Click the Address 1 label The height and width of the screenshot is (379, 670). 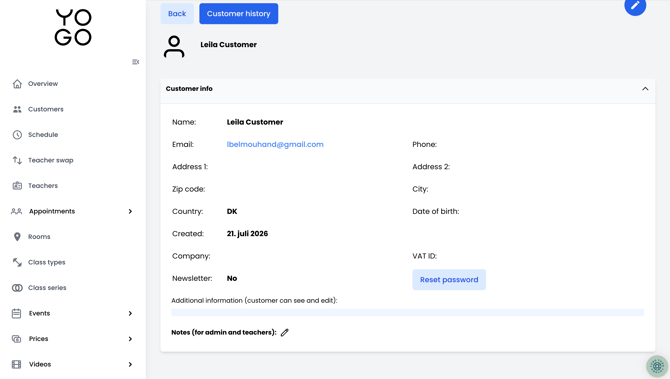click(x=190, y=167)
